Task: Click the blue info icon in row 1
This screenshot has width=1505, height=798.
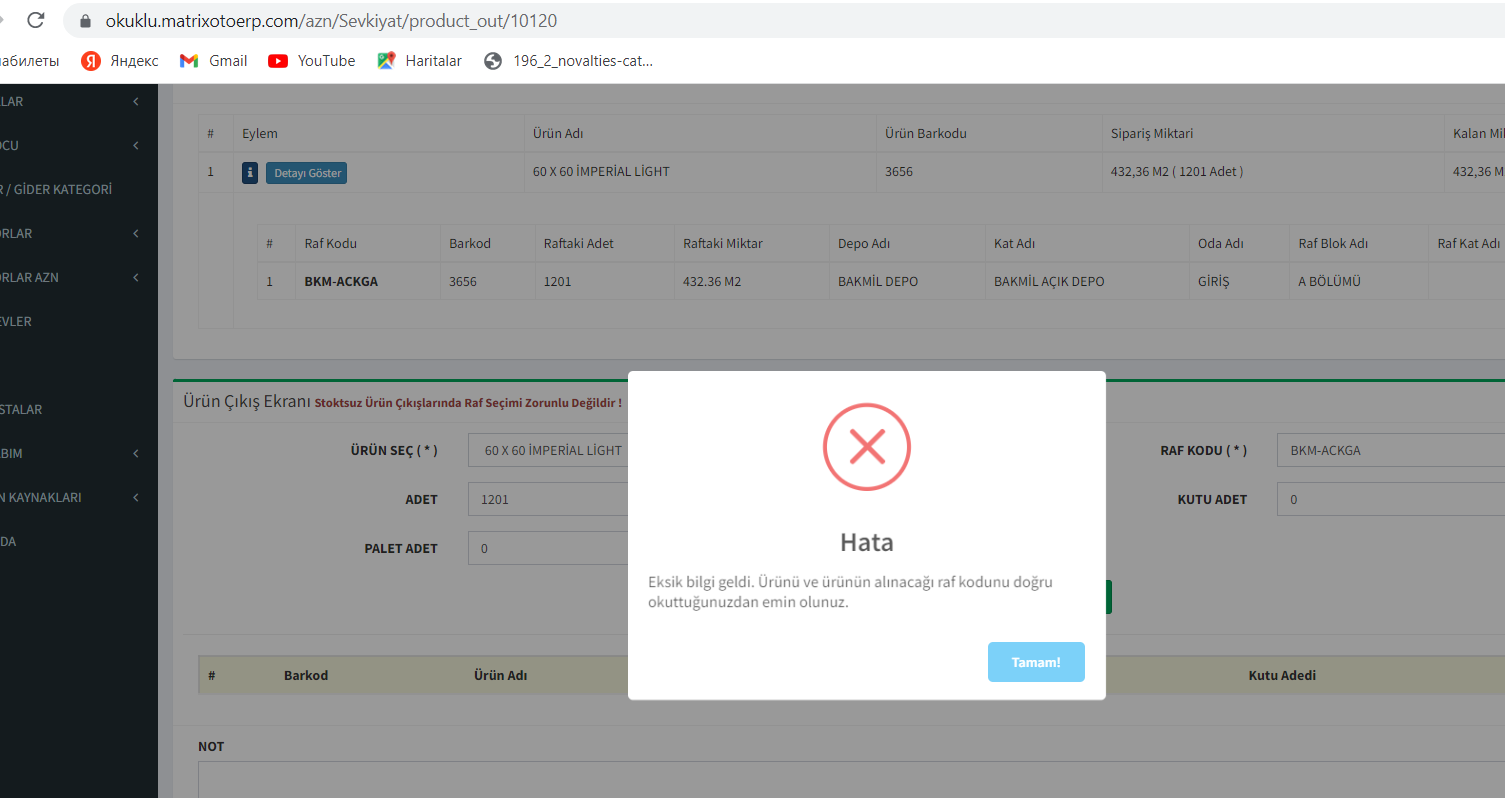Action: [x=250, y=173]
